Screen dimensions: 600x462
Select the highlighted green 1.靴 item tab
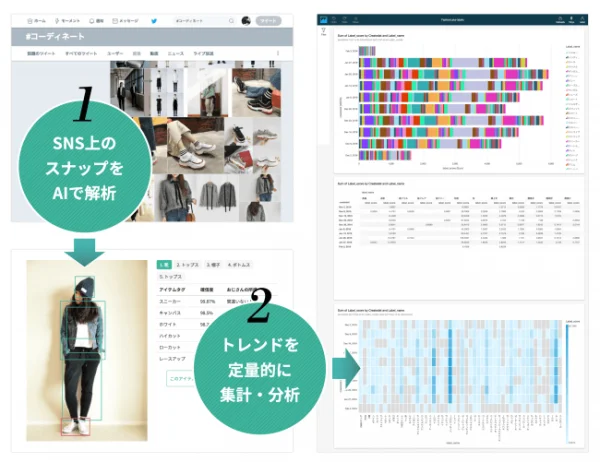tap(164, 264)
